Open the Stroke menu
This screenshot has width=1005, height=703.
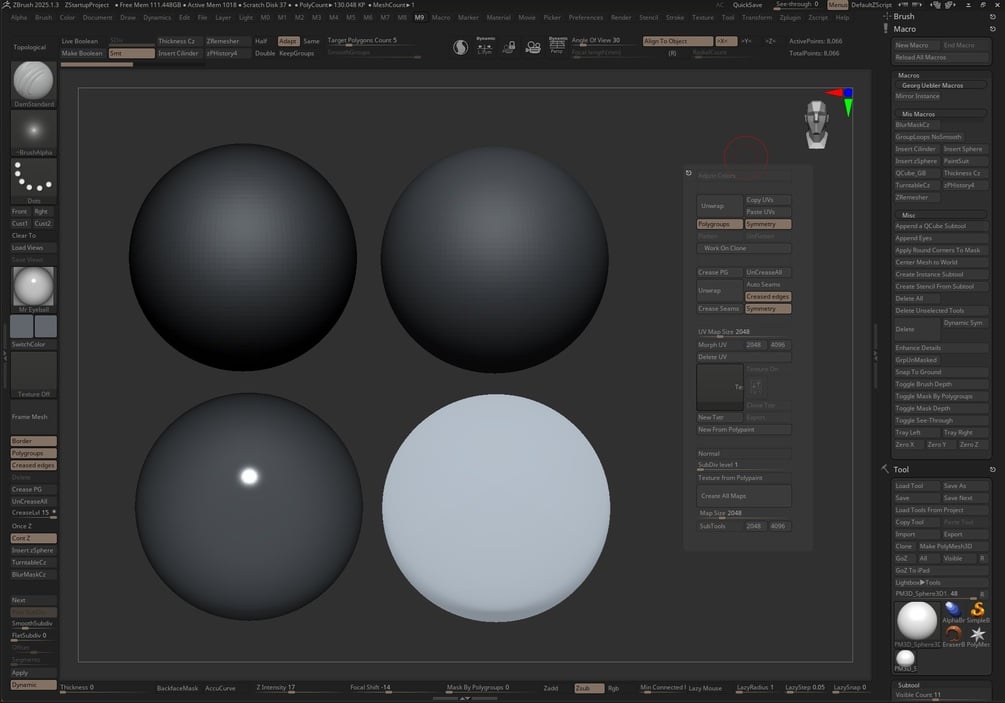coord(674,17)
